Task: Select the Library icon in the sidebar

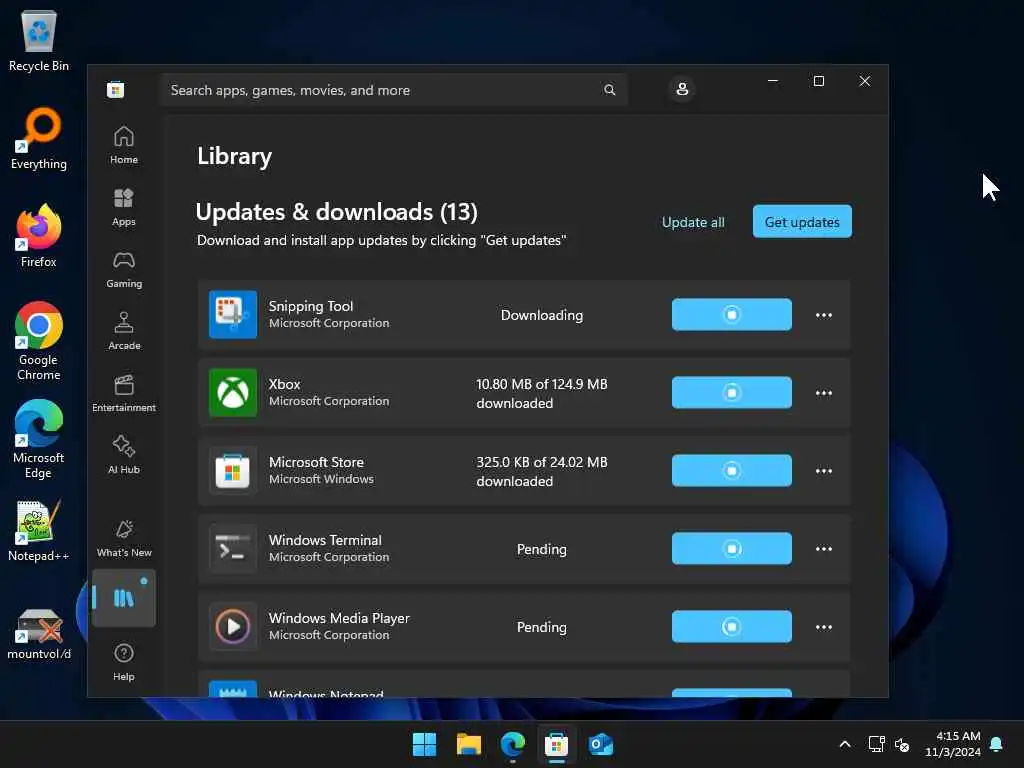Action: coord(123,598)
